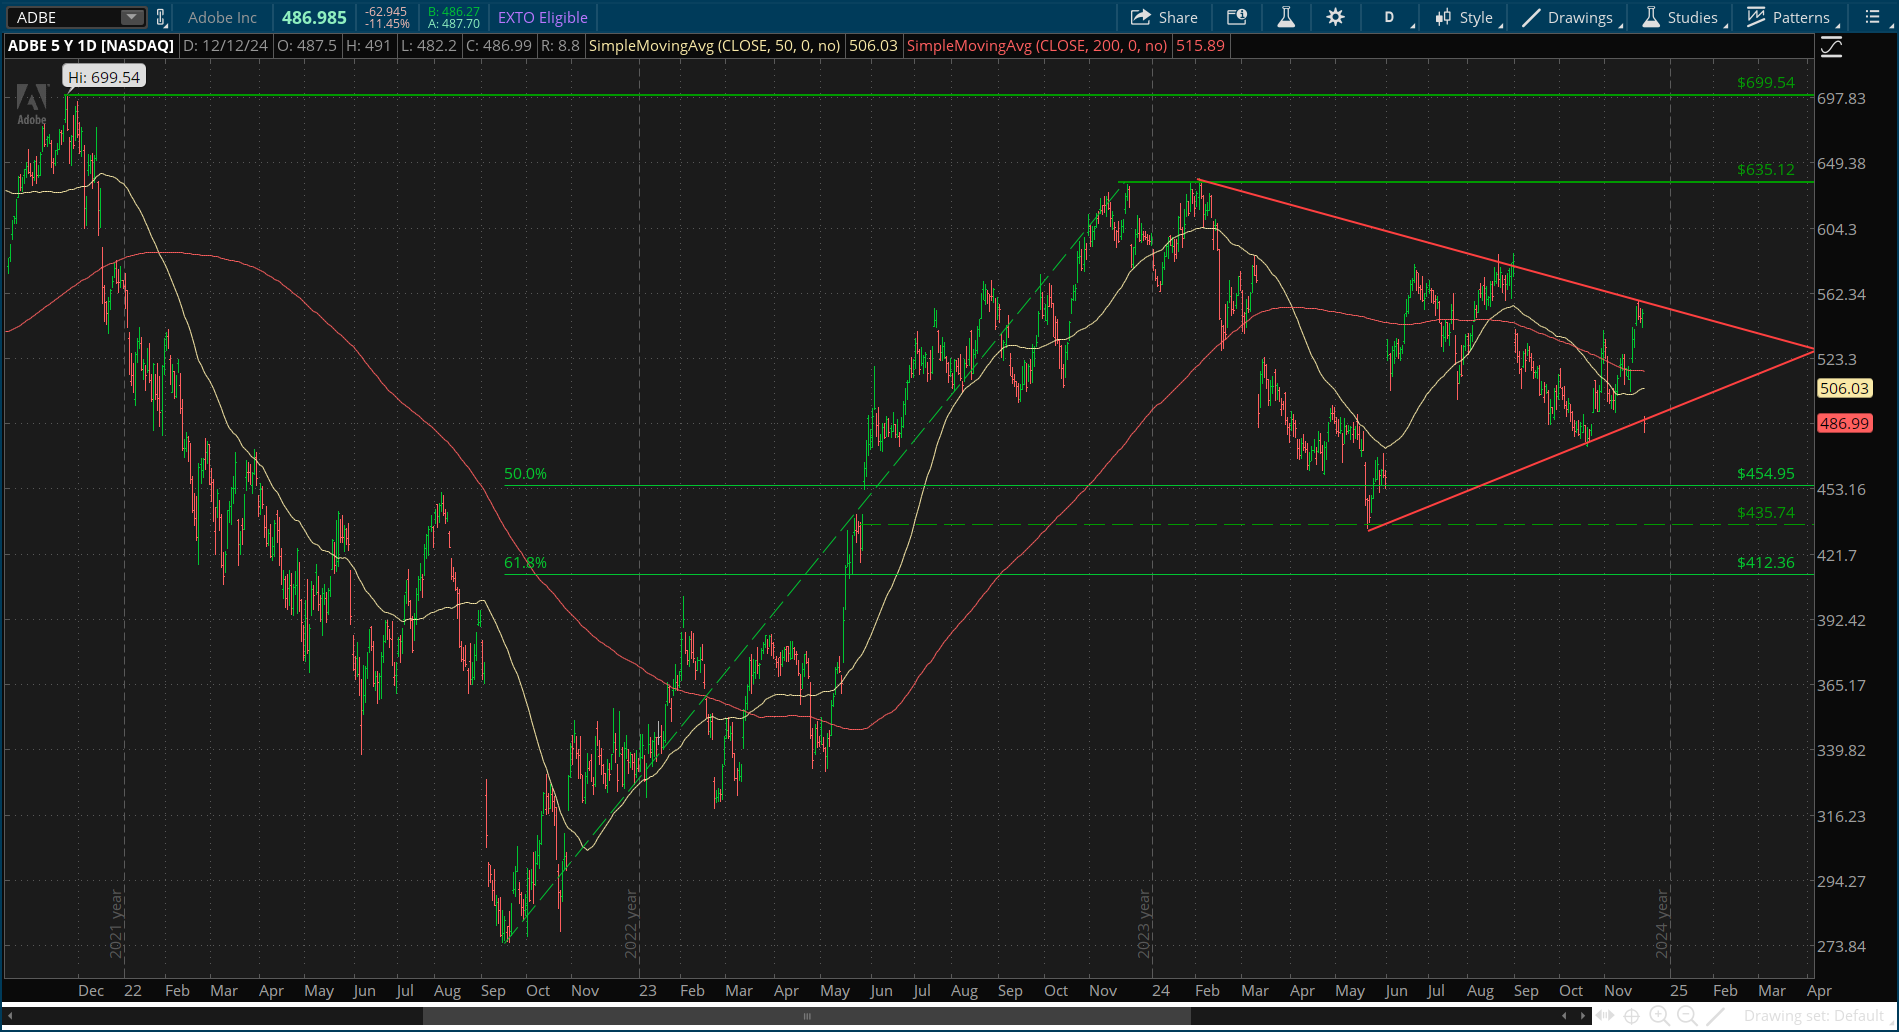The height and width of the screenshot is (1032, 1899).
Task: Click the Hi: 699.54 bubble
Action: point(104,77)
